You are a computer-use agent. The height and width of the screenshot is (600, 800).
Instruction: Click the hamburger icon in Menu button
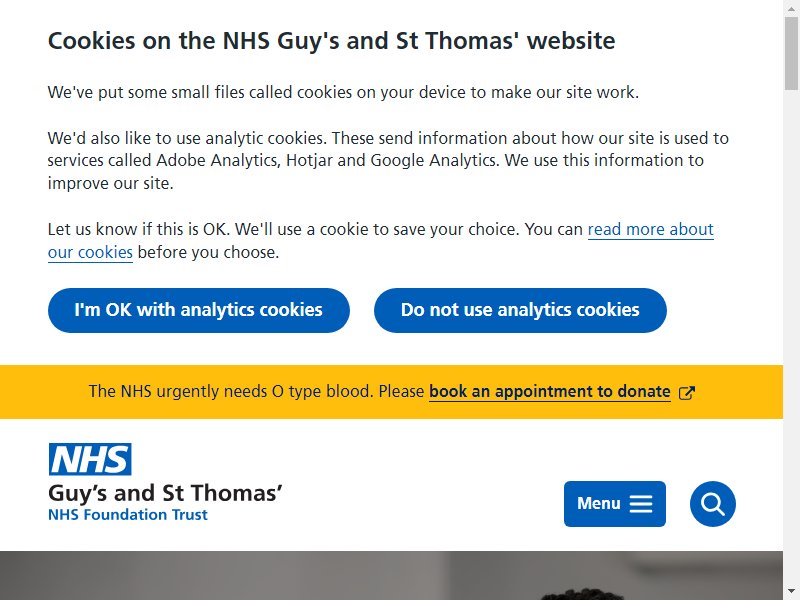click(641, 504)
